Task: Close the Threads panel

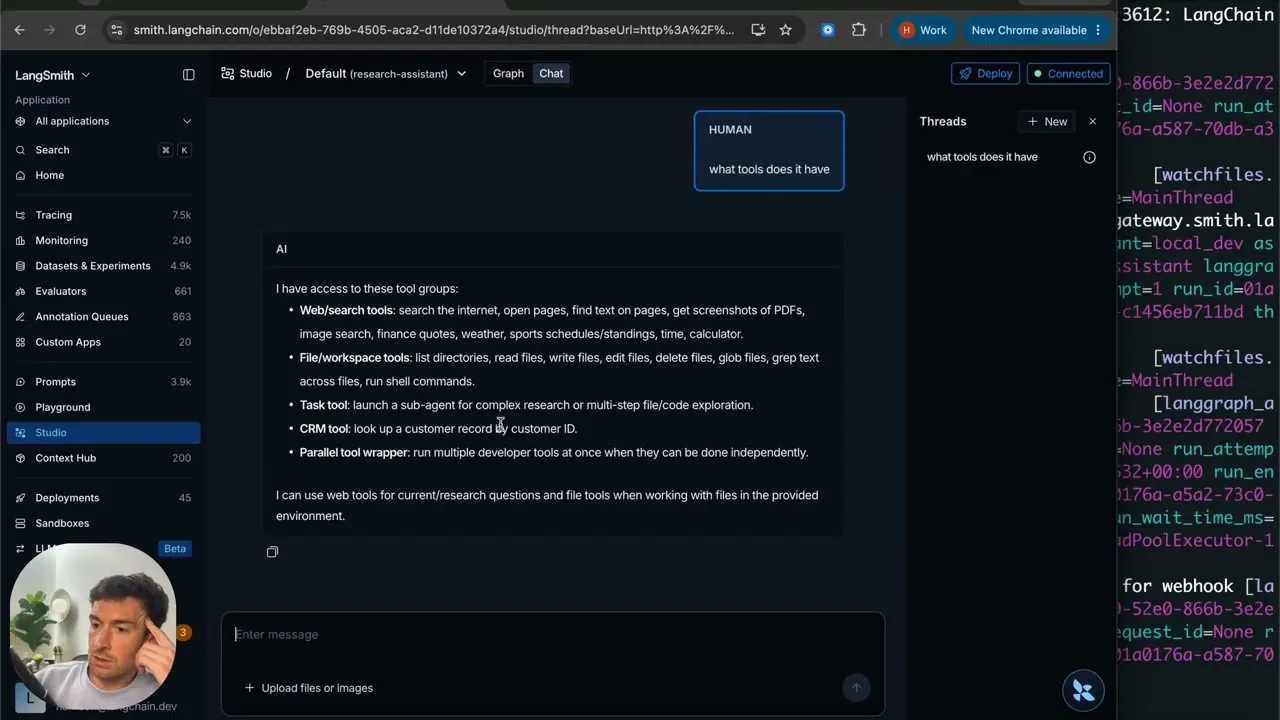Action: tap(1092, 122)
